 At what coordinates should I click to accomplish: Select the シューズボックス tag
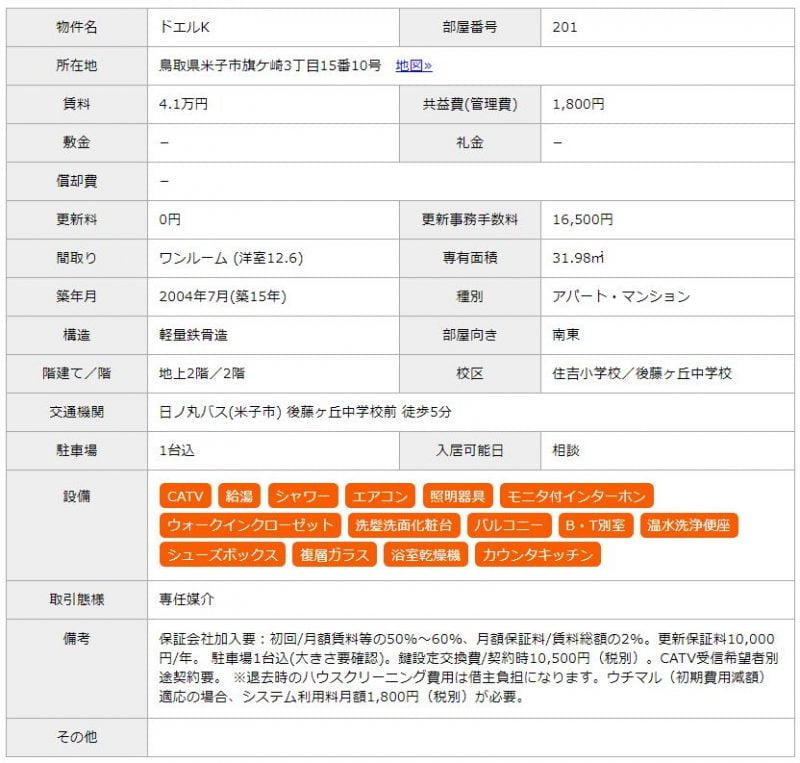pyautogui.click(x=222, y=554)
